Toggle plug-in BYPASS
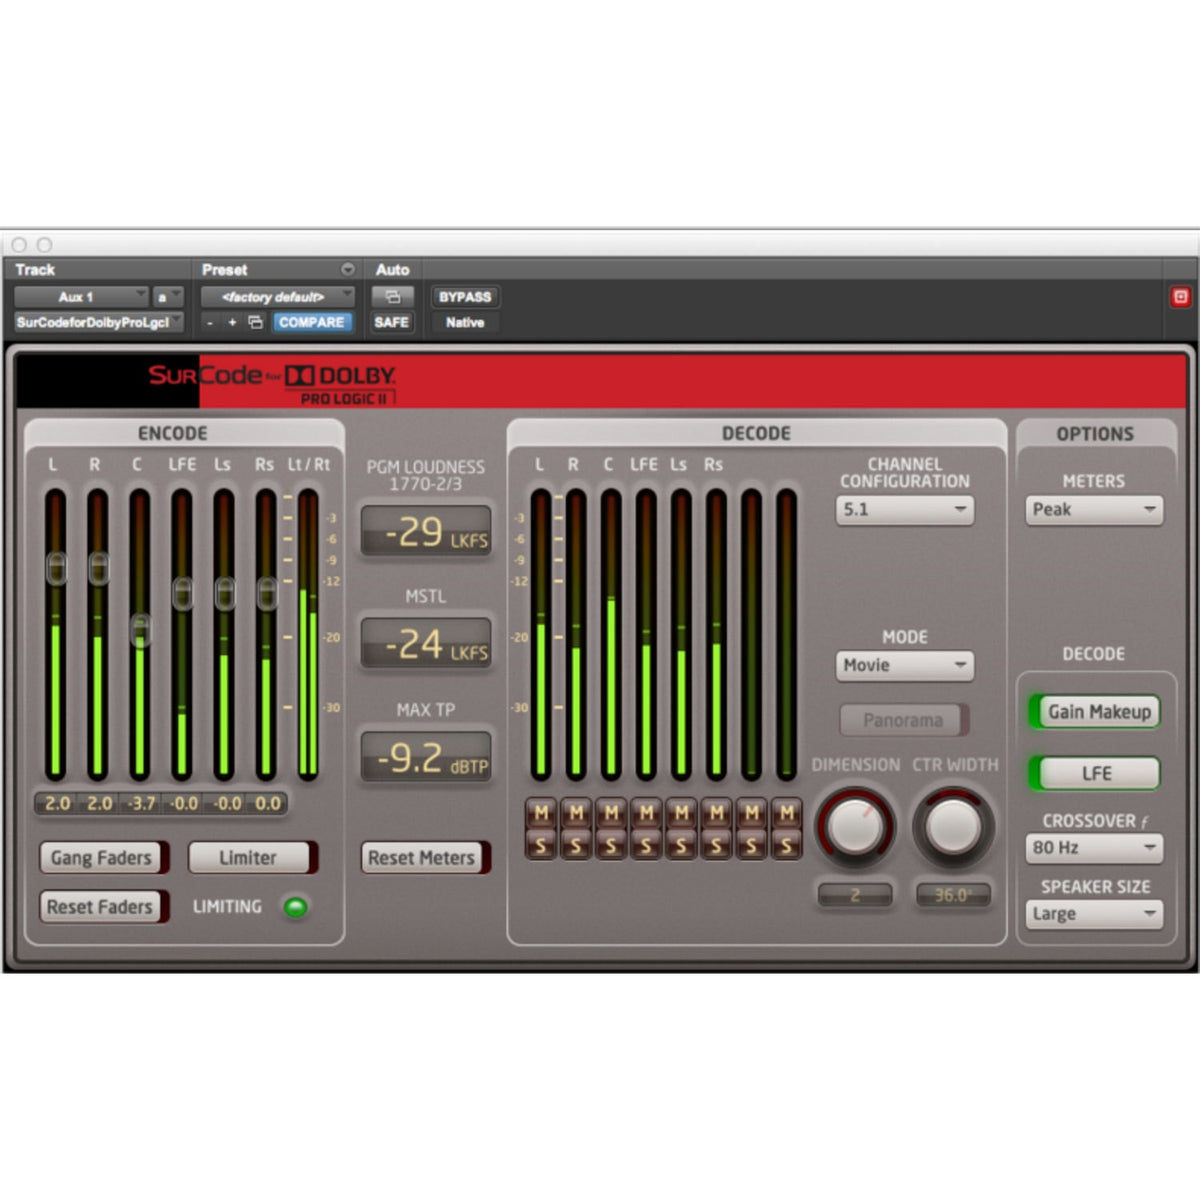The height and width of the screenshot is (1200, 1200). [x=465, y=297]
